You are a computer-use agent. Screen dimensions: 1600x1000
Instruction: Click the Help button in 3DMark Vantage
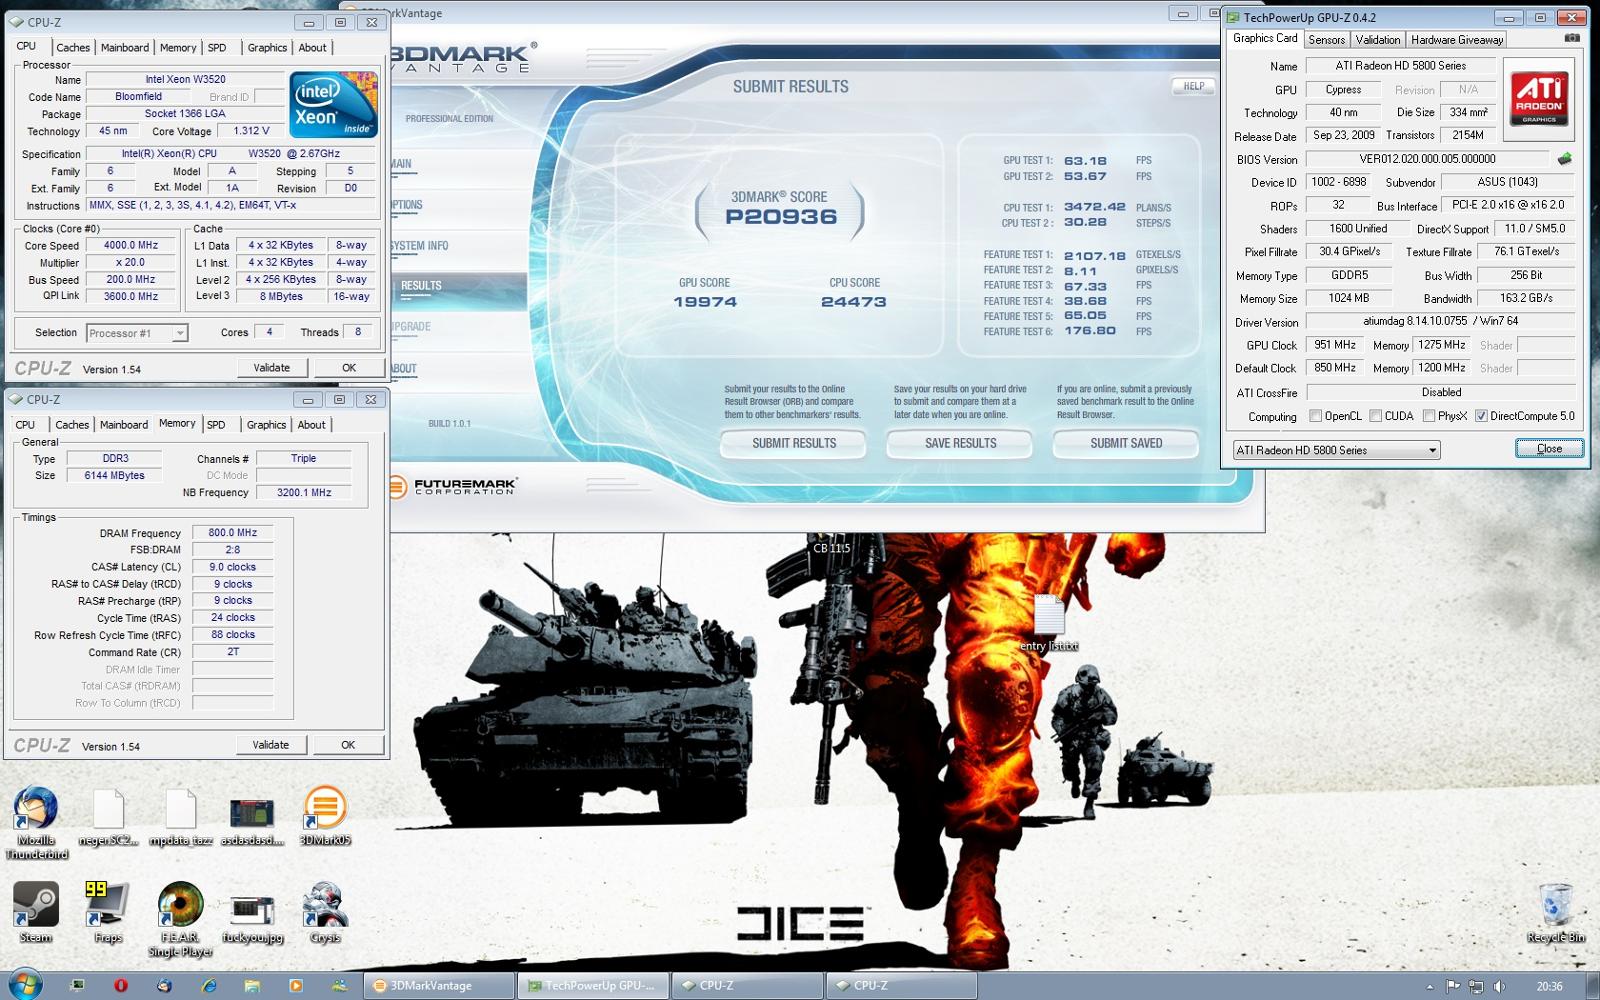point(1194,86)
